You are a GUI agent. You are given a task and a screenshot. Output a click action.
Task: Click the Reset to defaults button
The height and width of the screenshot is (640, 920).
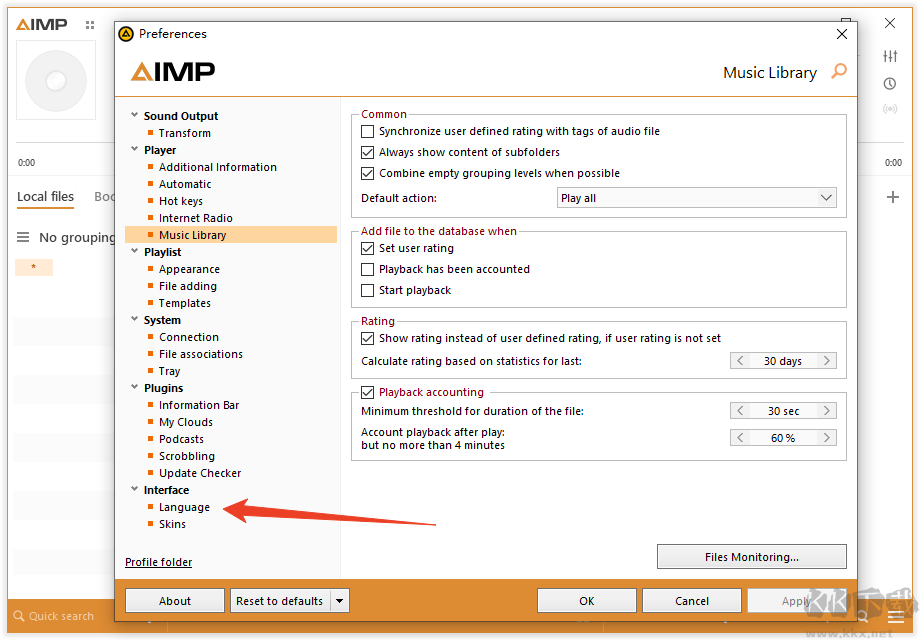pyautogui.click(x=280, y=601)
